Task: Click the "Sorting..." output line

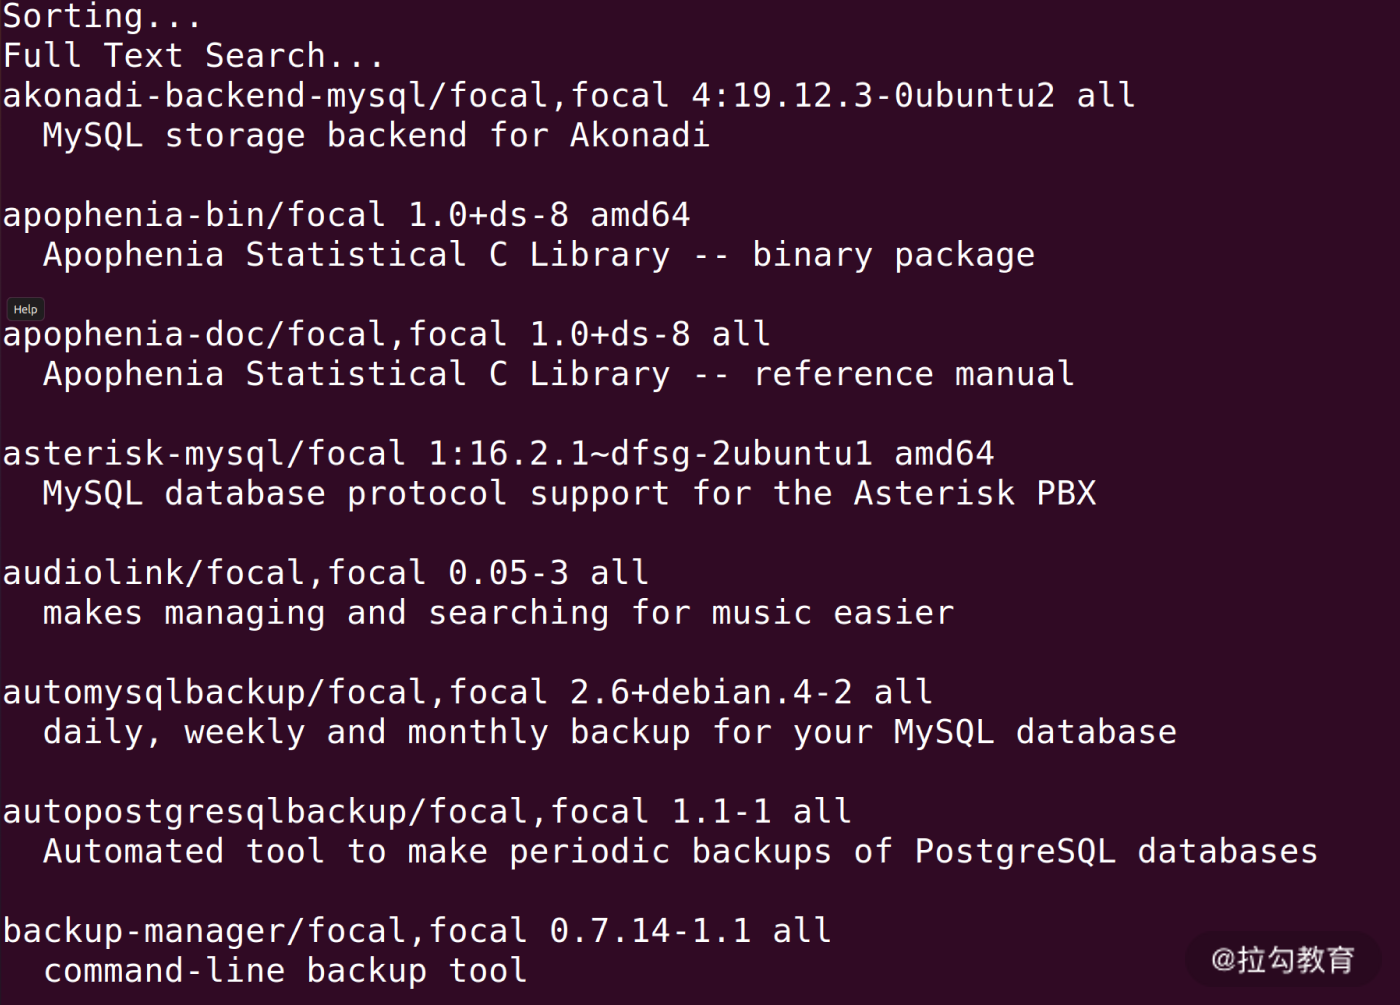Action: point(100,17)
